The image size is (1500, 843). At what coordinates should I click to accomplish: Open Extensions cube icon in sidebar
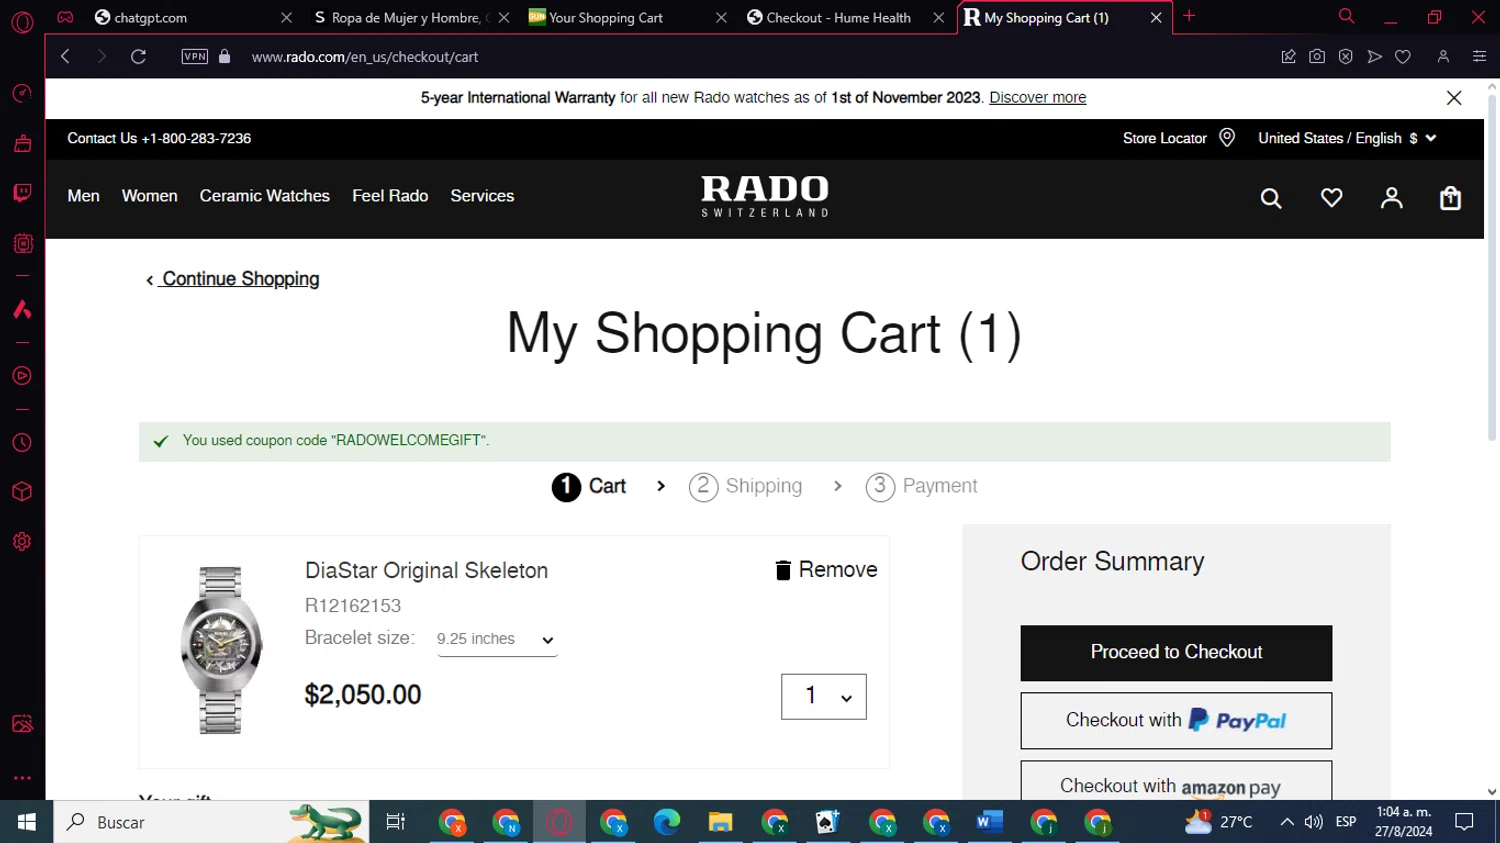(22, 492)
